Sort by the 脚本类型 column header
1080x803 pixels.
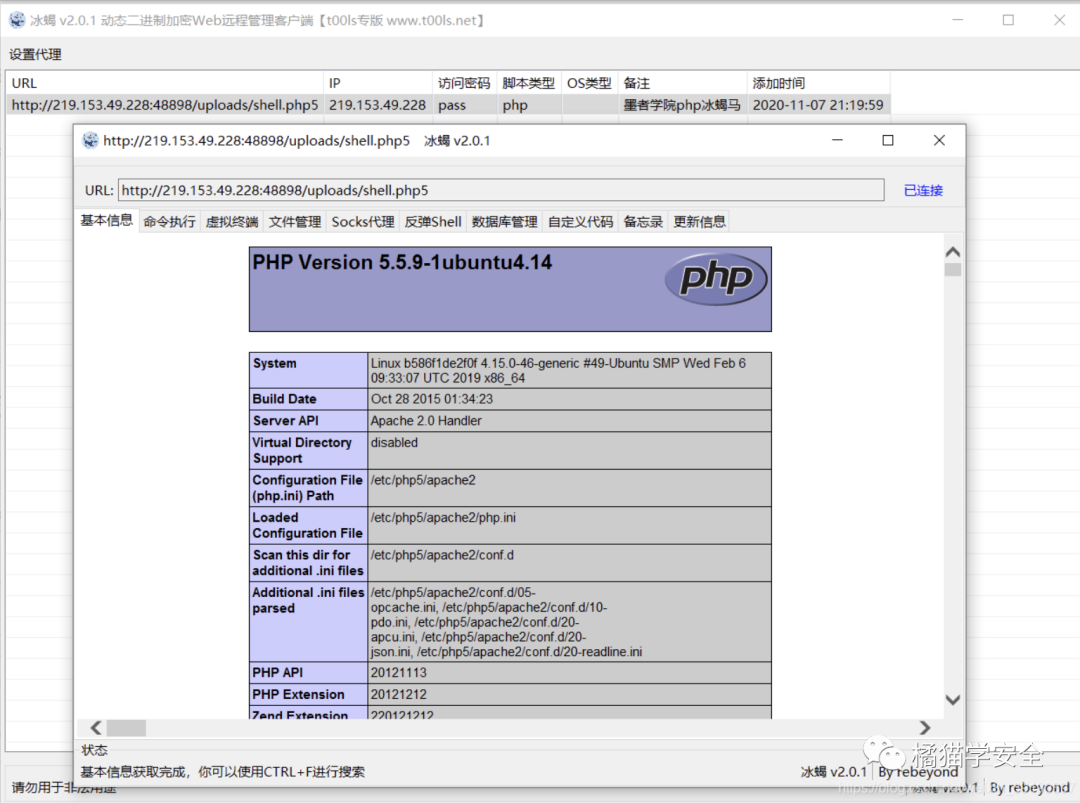point(528,83)
